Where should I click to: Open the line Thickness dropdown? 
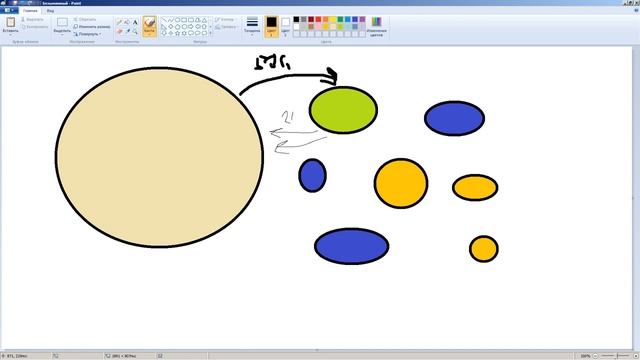click(252, 26)
